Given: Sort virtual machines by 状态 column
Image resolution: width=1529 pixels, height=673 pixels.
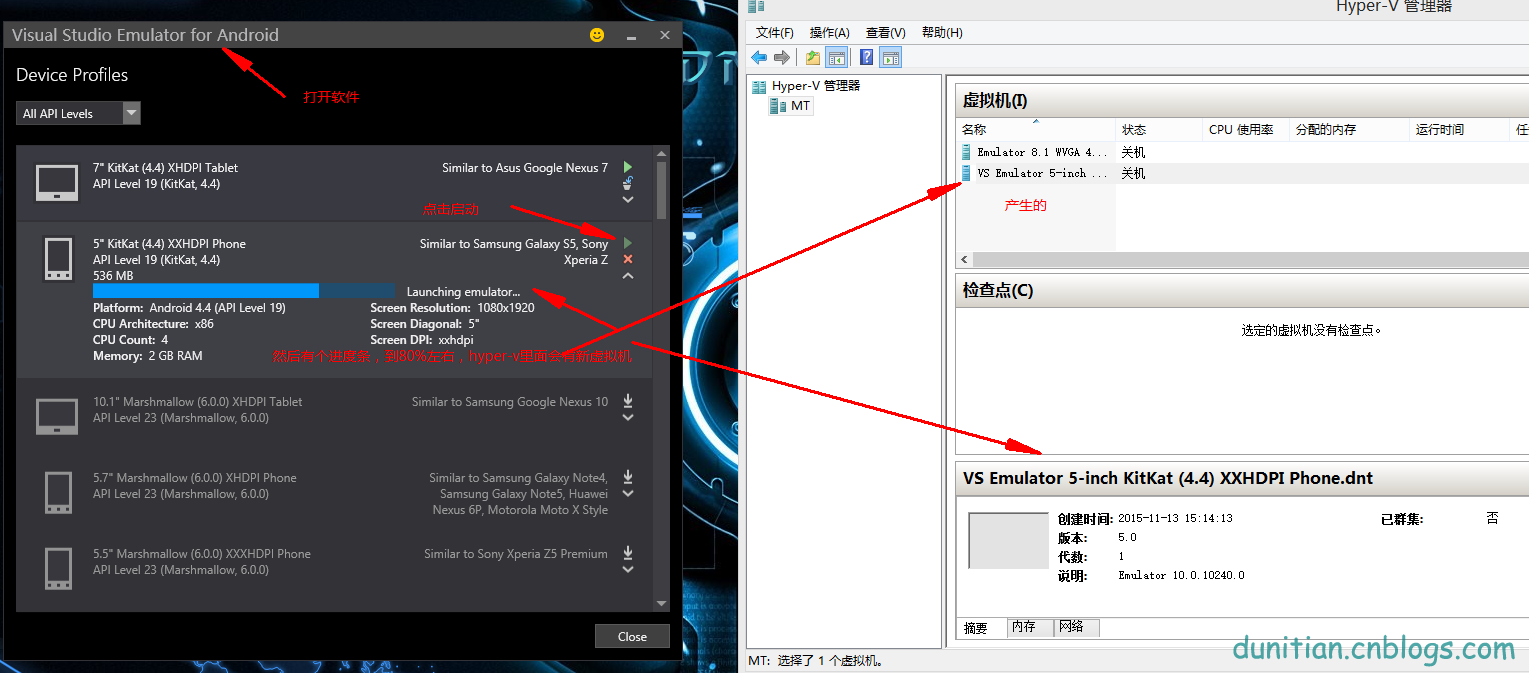Looking at the screenshot, I should tap(1159, 130).
